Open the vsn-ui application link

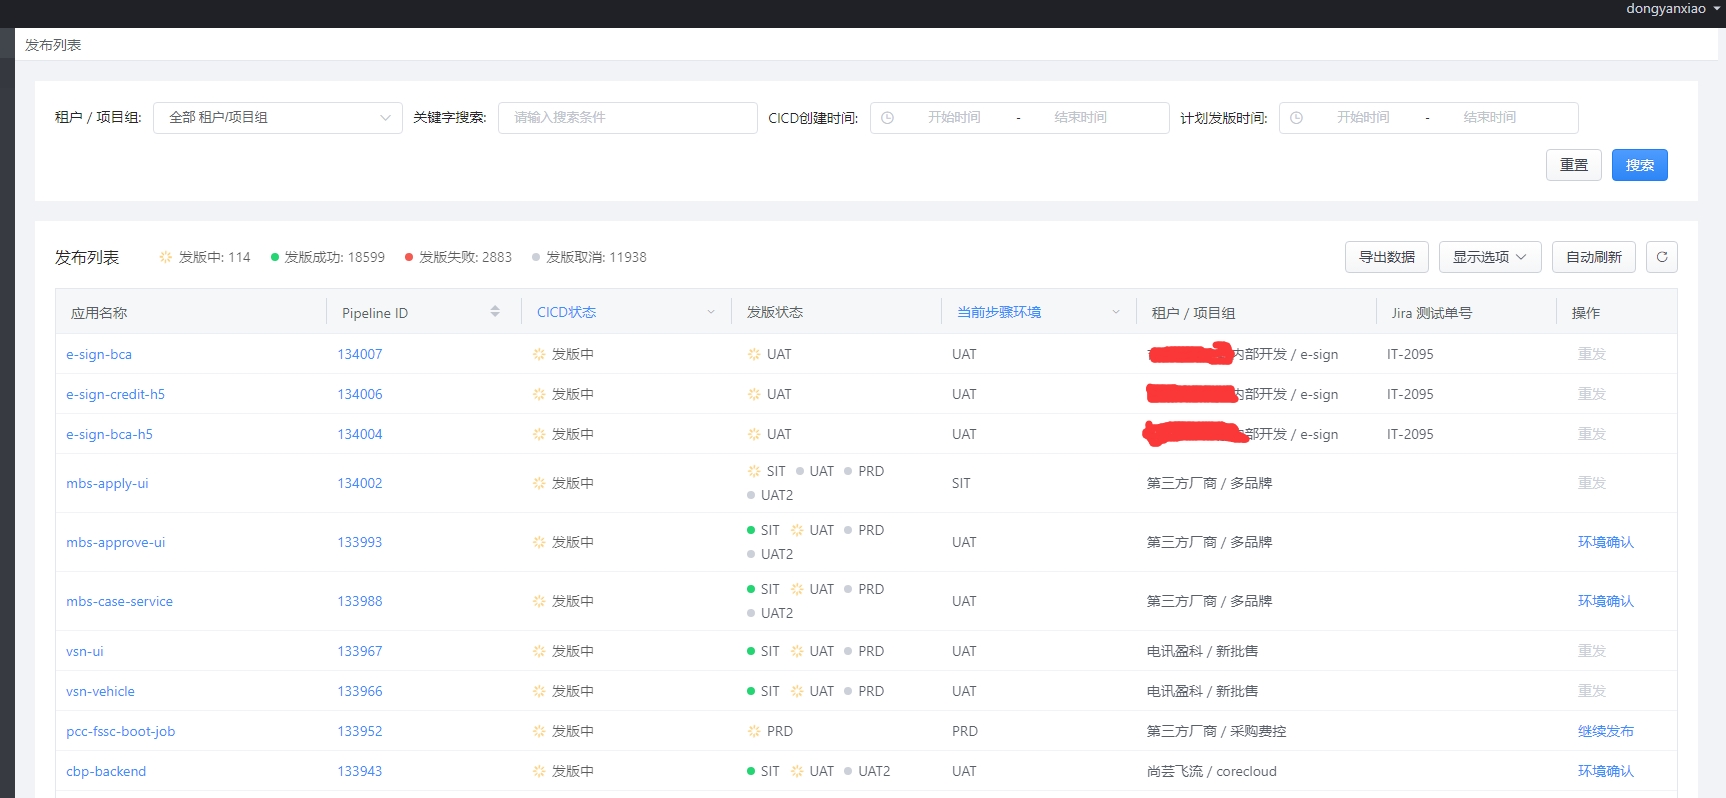tap(85, 651)
